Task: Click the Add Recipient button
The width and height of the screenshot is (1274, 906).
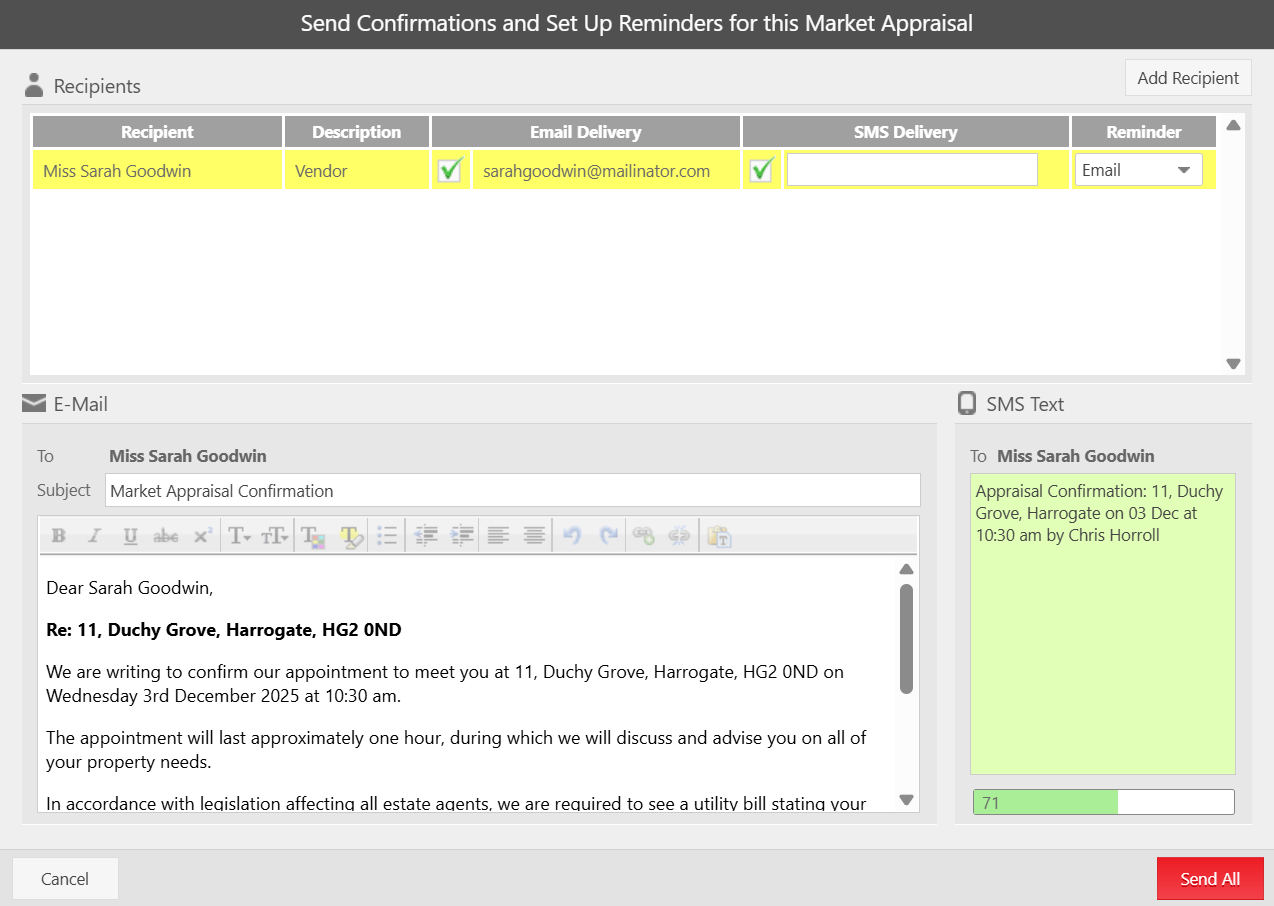Action: click(x=1188, y=78)
